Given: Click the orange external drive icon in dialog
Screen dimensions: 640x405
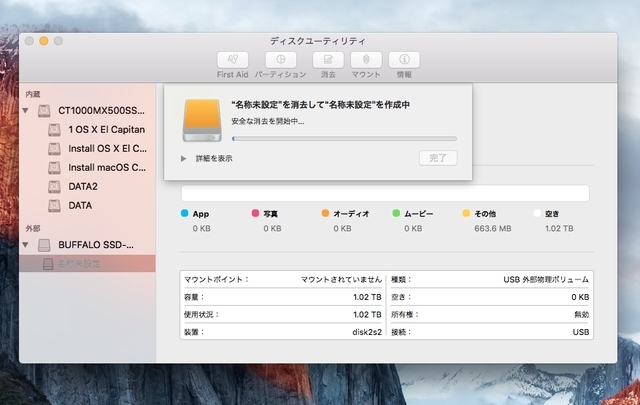Looking at the screenshot, I should click(197, 120).
